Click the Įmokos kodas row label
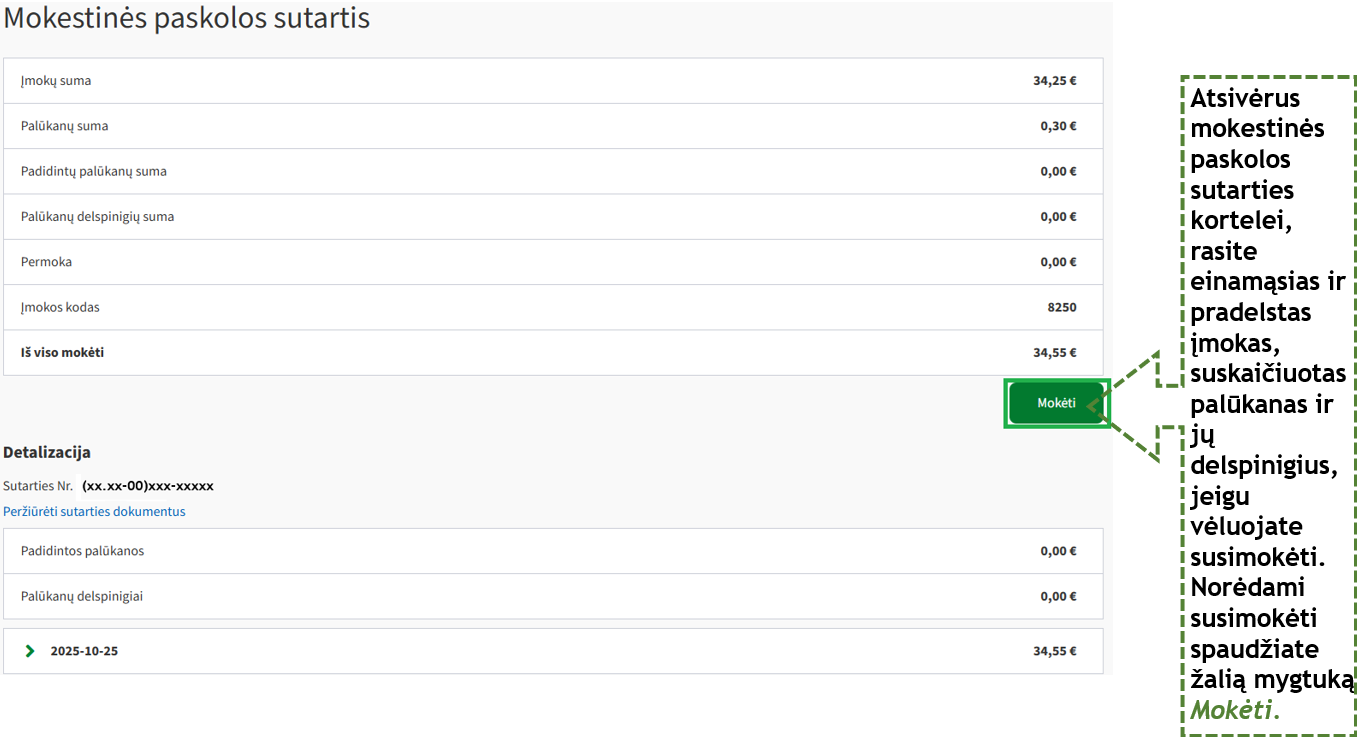The width and height of the screenshot is (1357, 737). click(x=60, y=307)
